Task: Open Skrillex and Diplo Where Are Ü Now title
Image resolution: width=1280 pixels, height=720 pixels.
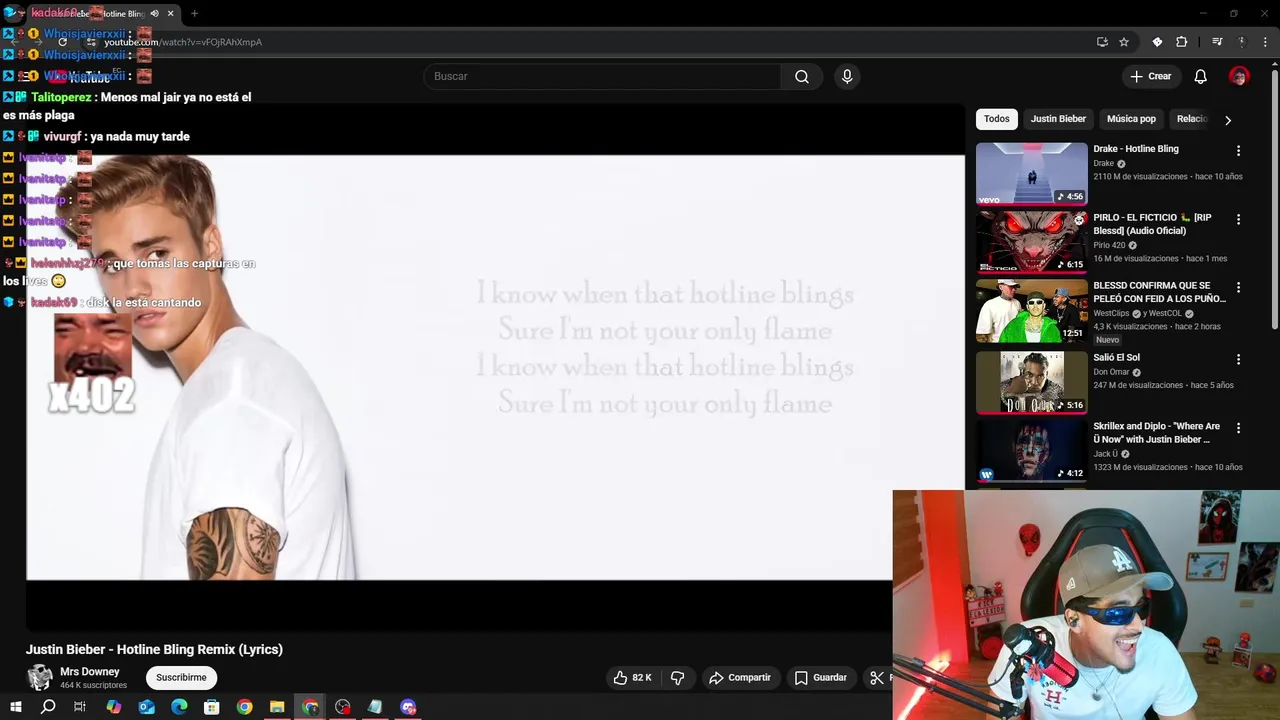Action: point(1157,433)
